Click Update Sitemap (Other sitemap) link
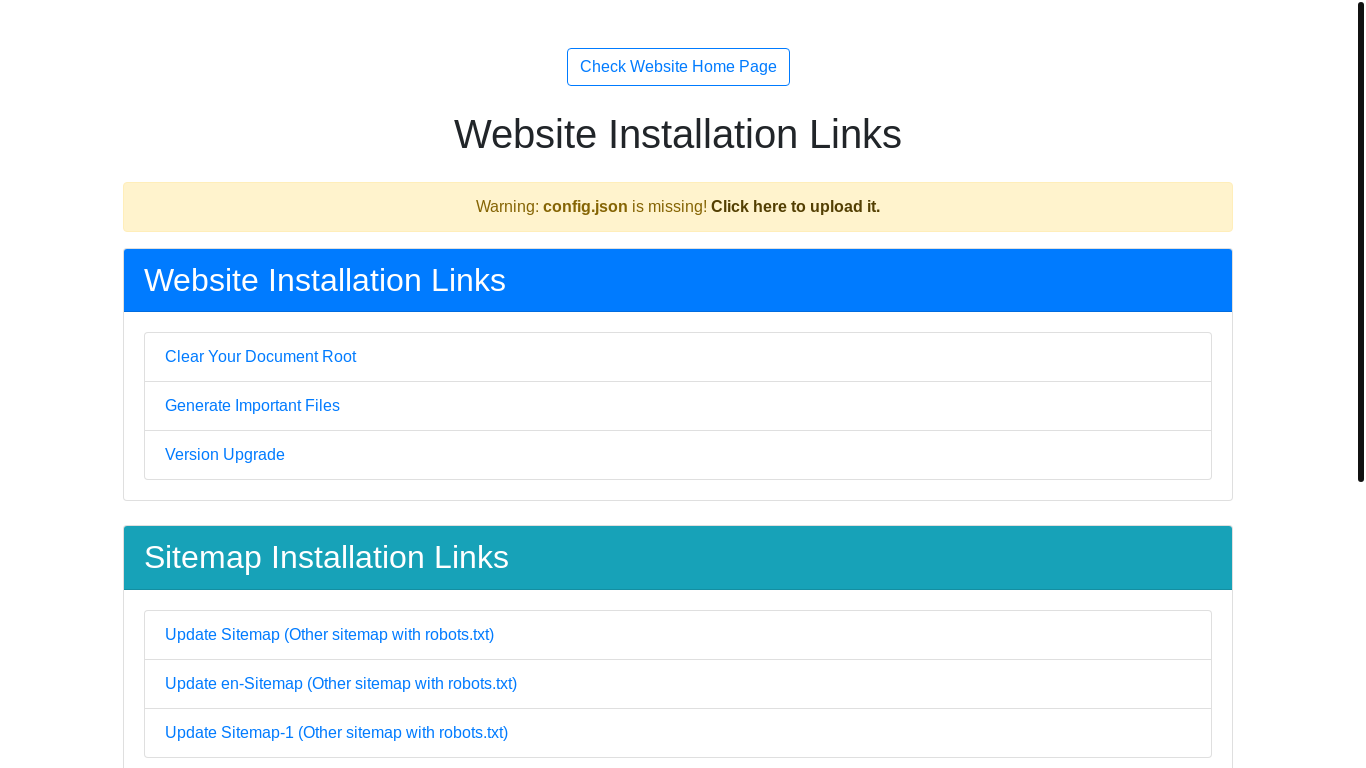Screen dimensions: 1366x768 pos(329,635)
